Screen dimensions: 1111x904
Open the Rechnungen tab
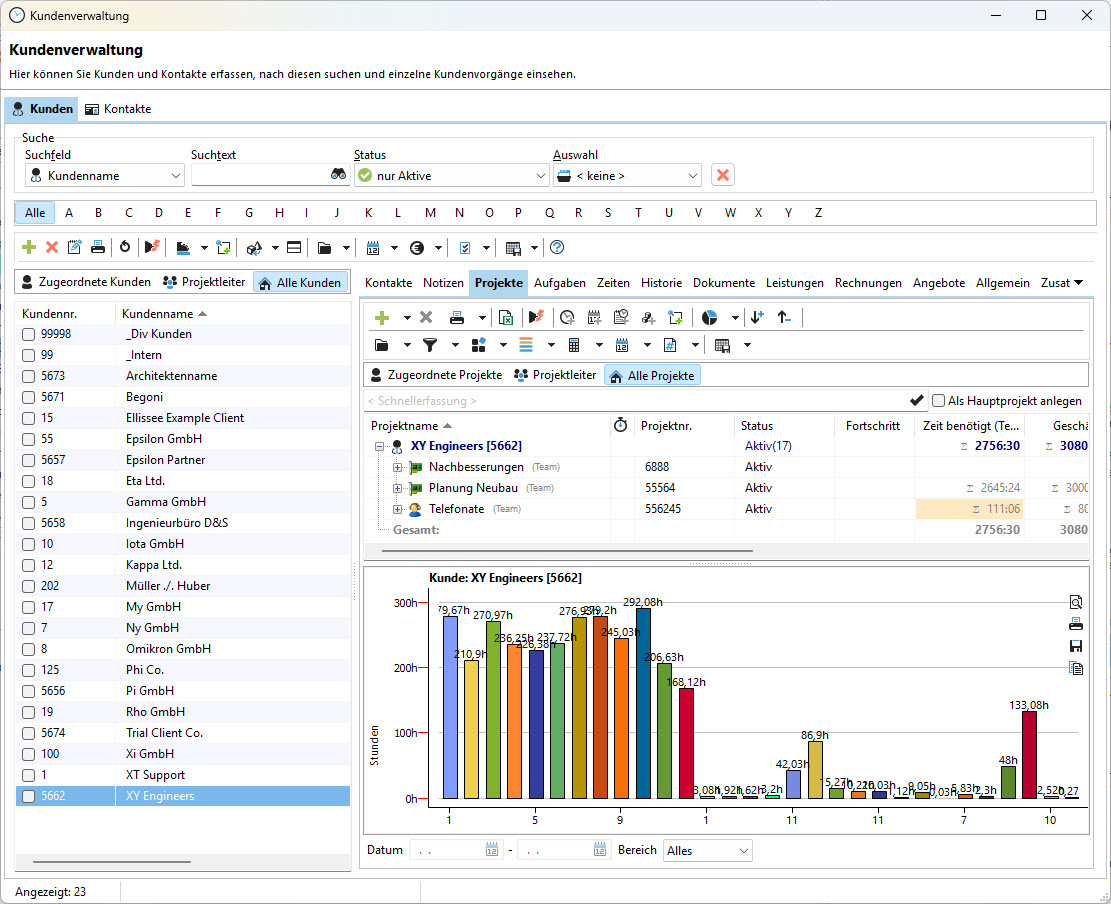(x=868, y=283)
